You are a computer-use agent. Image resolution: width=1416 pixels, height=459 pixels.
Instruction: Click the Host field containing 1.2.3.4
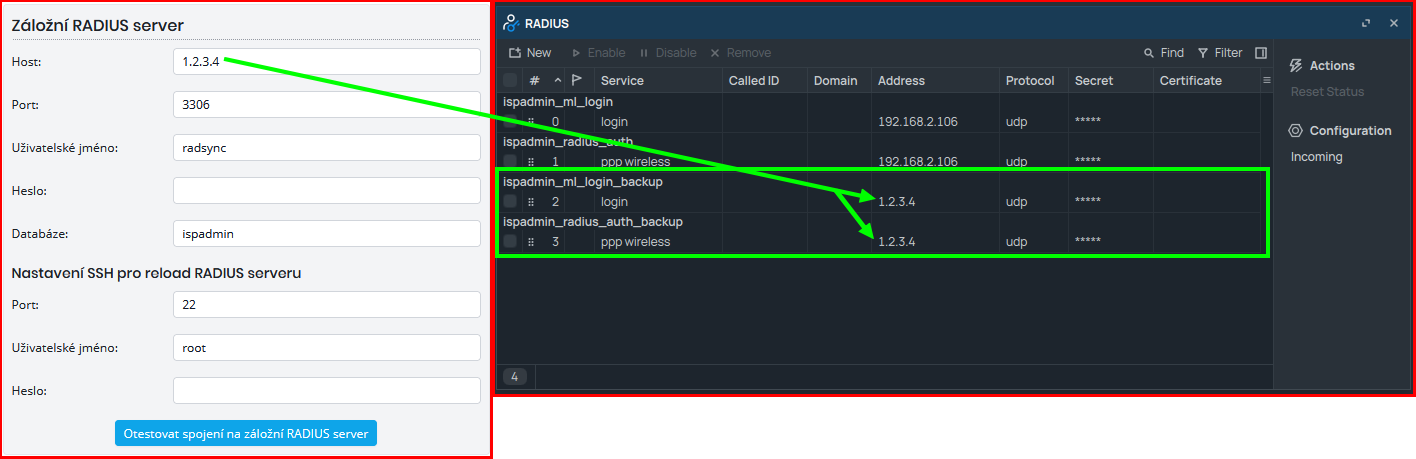[327, 62]
